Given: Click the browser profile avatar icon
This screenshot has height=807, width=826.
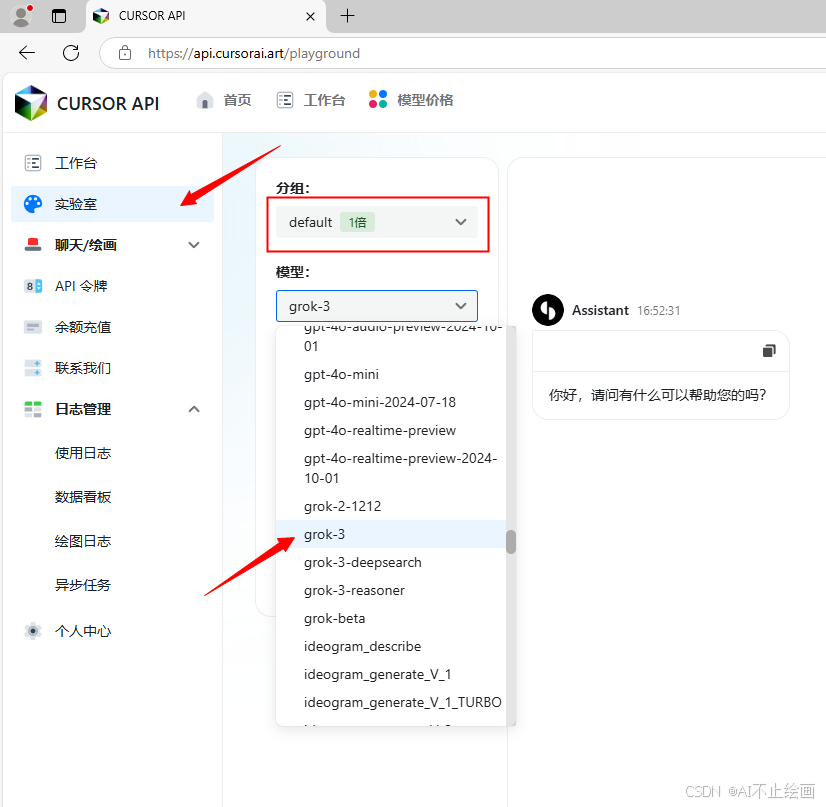Looking at the screenshot, I should pos(22,16).
